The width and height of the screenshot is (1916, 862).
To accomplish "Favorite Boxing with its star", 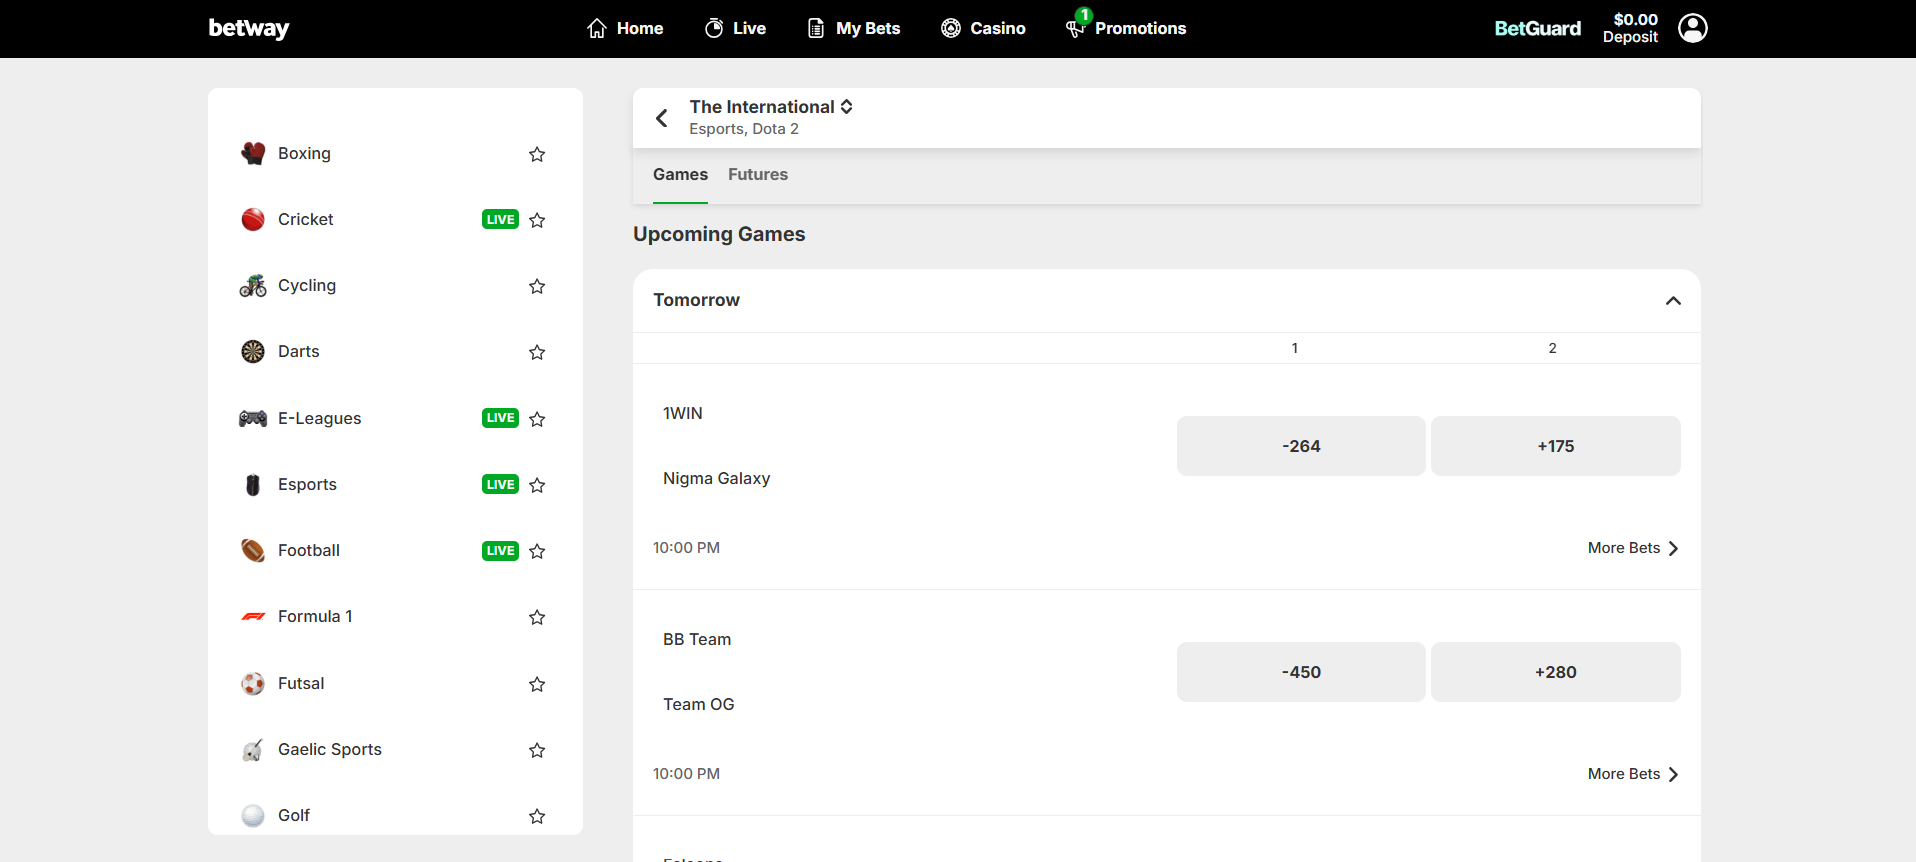I will [537, 154].
